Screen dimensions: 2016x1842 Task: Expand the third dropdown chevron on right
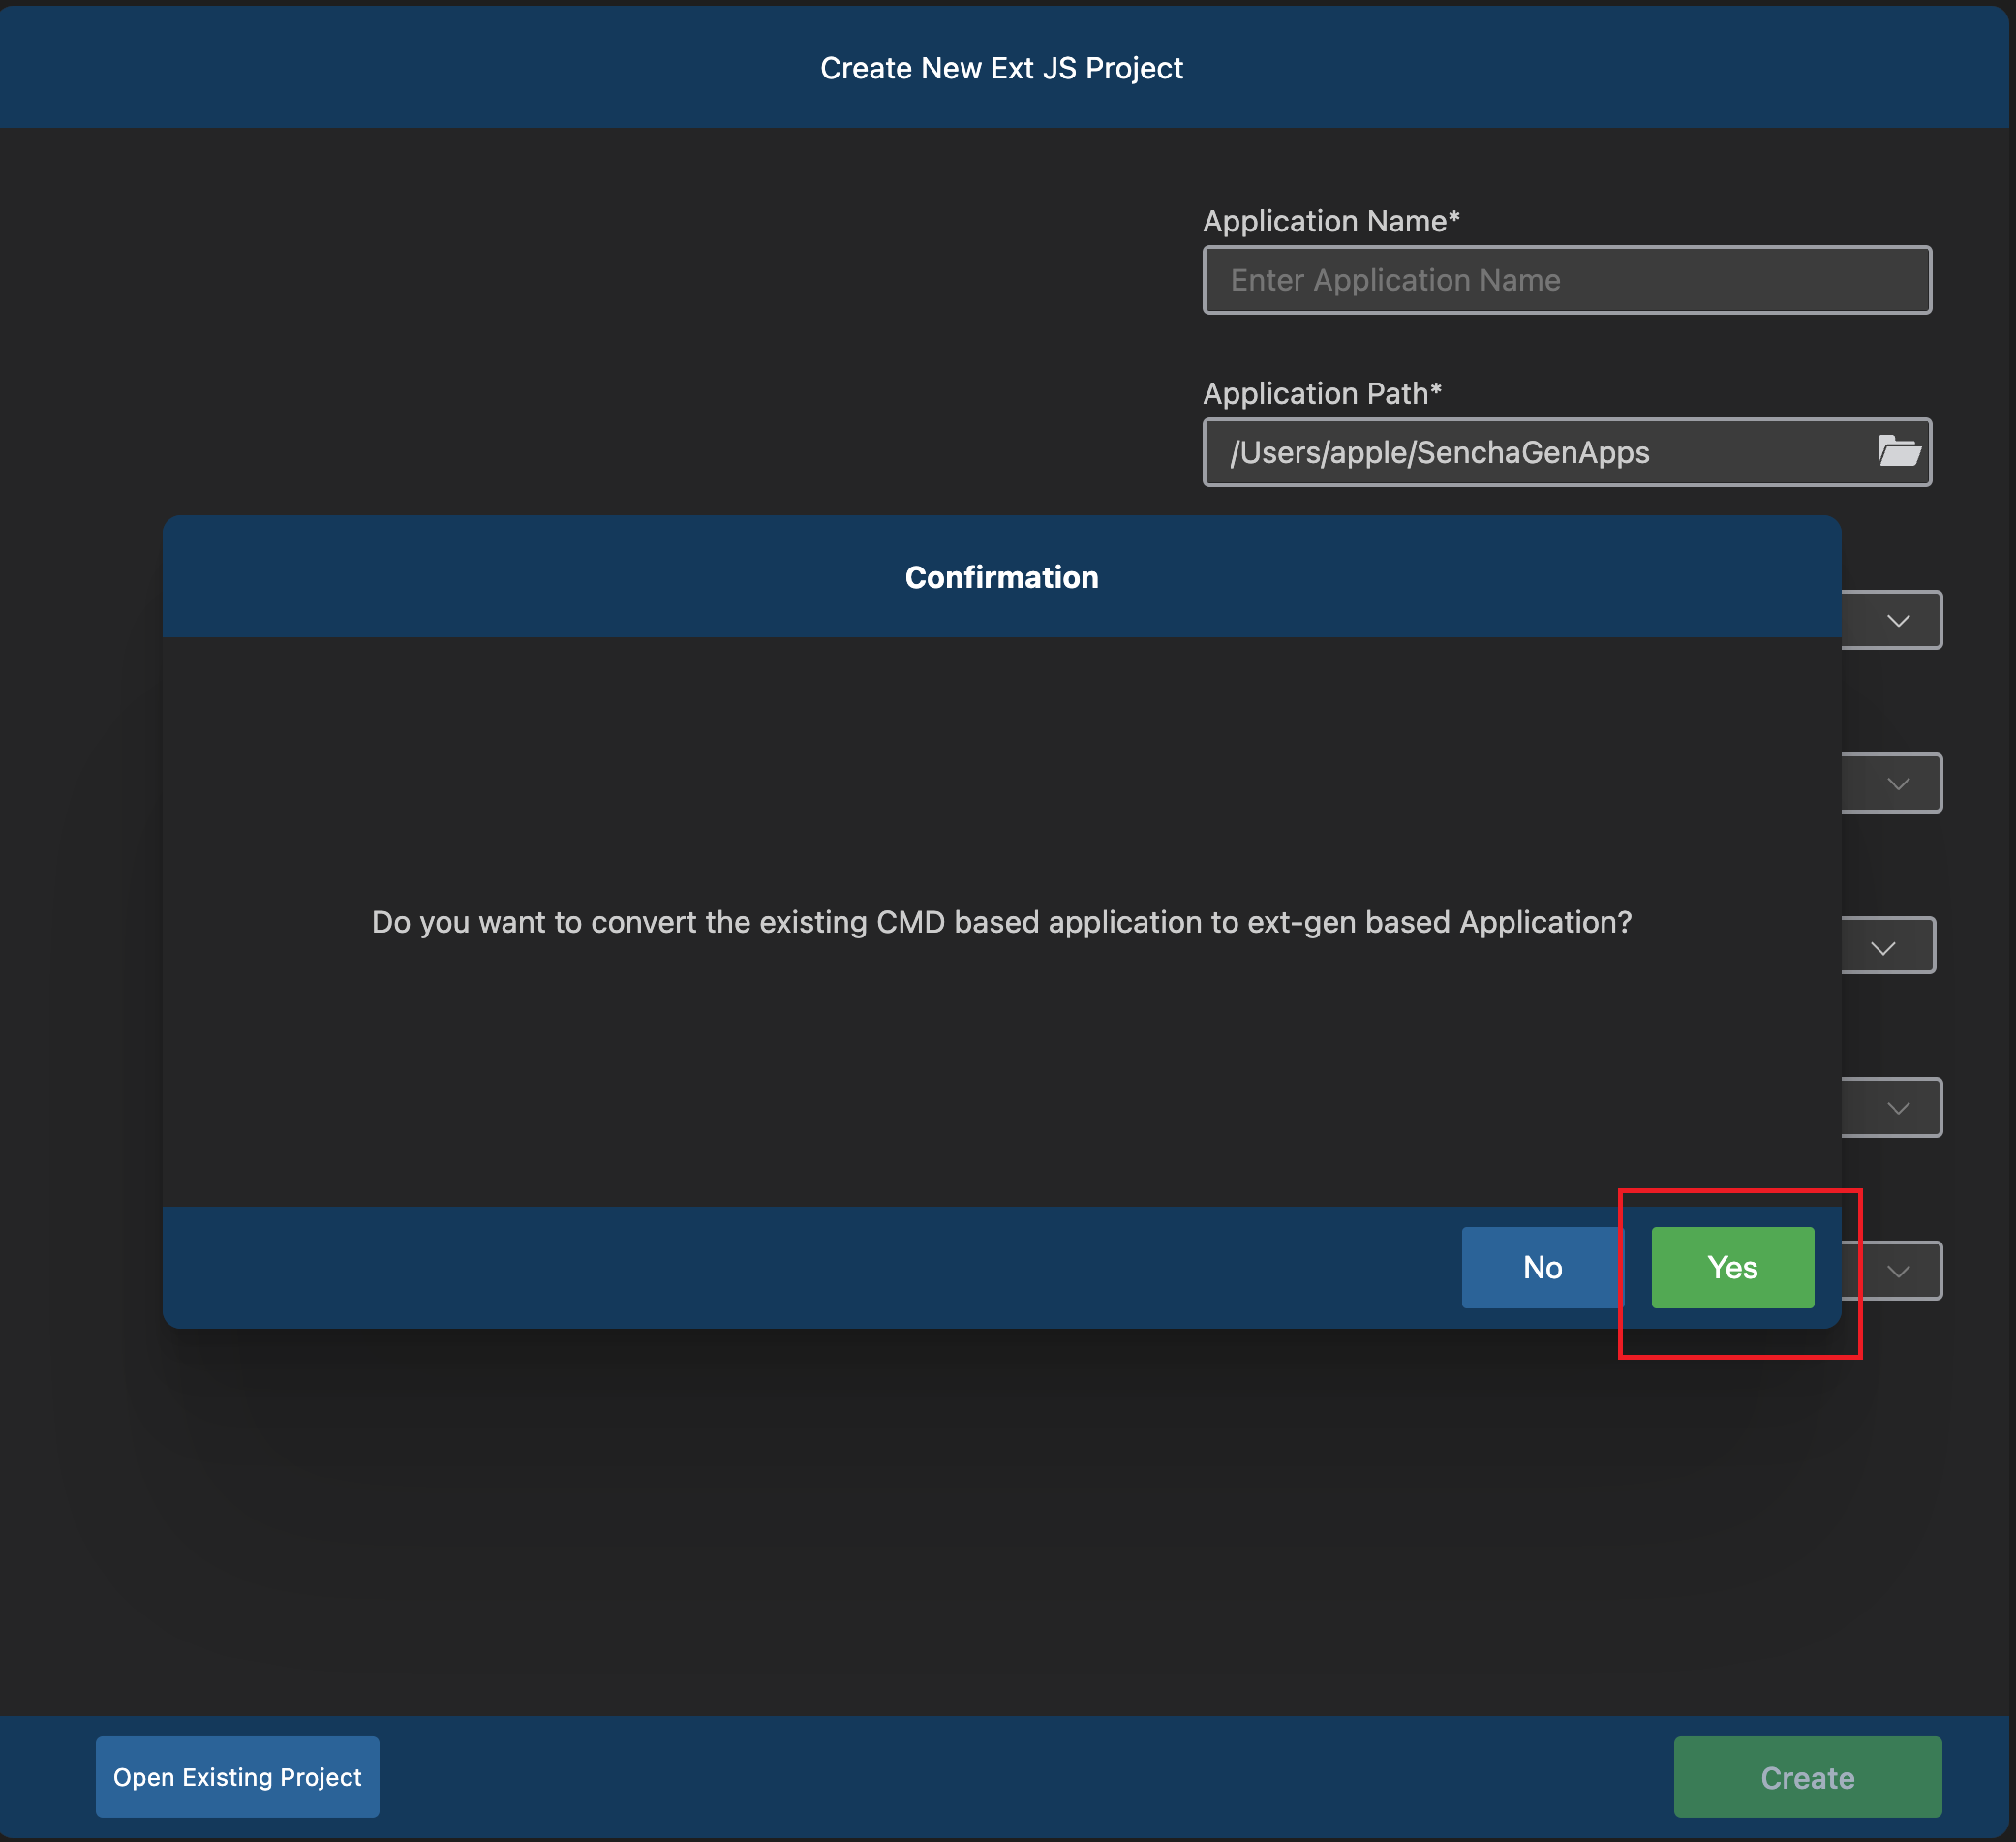coord(1882,947)
